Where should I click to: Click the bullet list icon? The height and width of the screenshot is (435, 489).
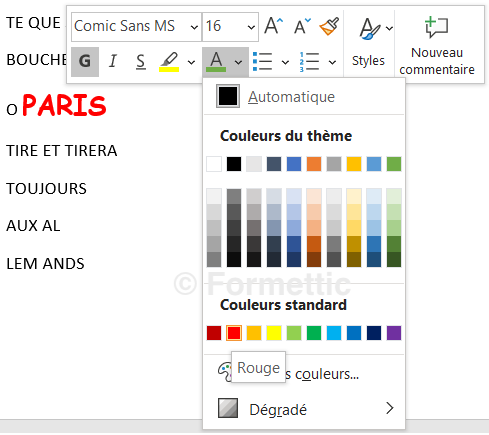coord(263,62)
